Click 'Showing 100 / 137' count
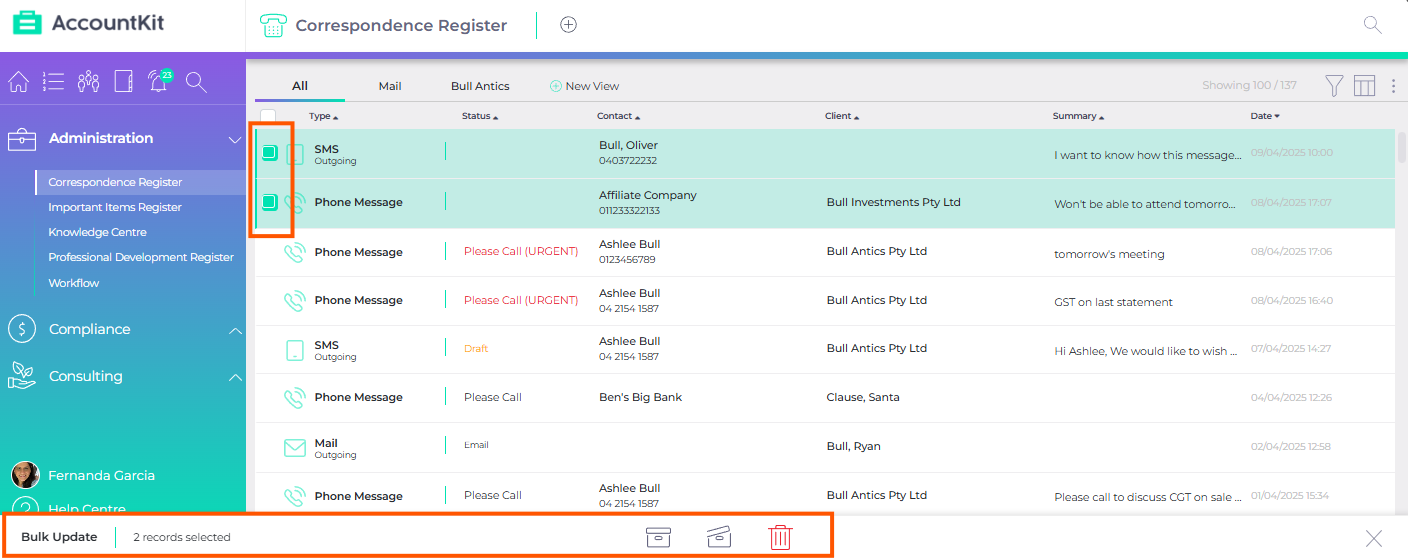This screenshot has width=1408, height=558. (1249, 86)
